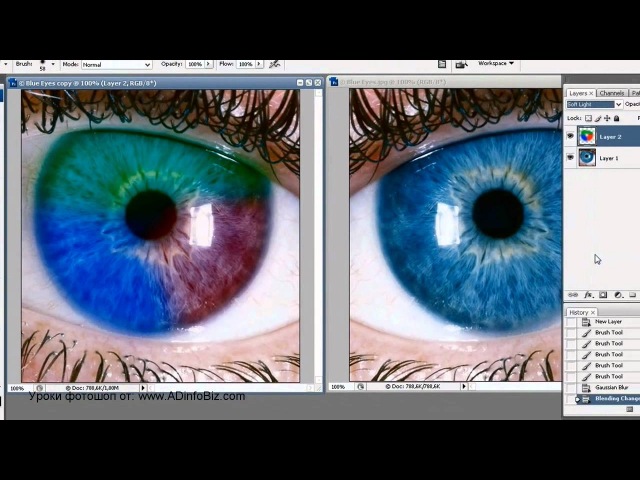The height and width of the screenshot is (480, 640).
Task: Create new fill or adjustment layer
Action: [618, 295]
